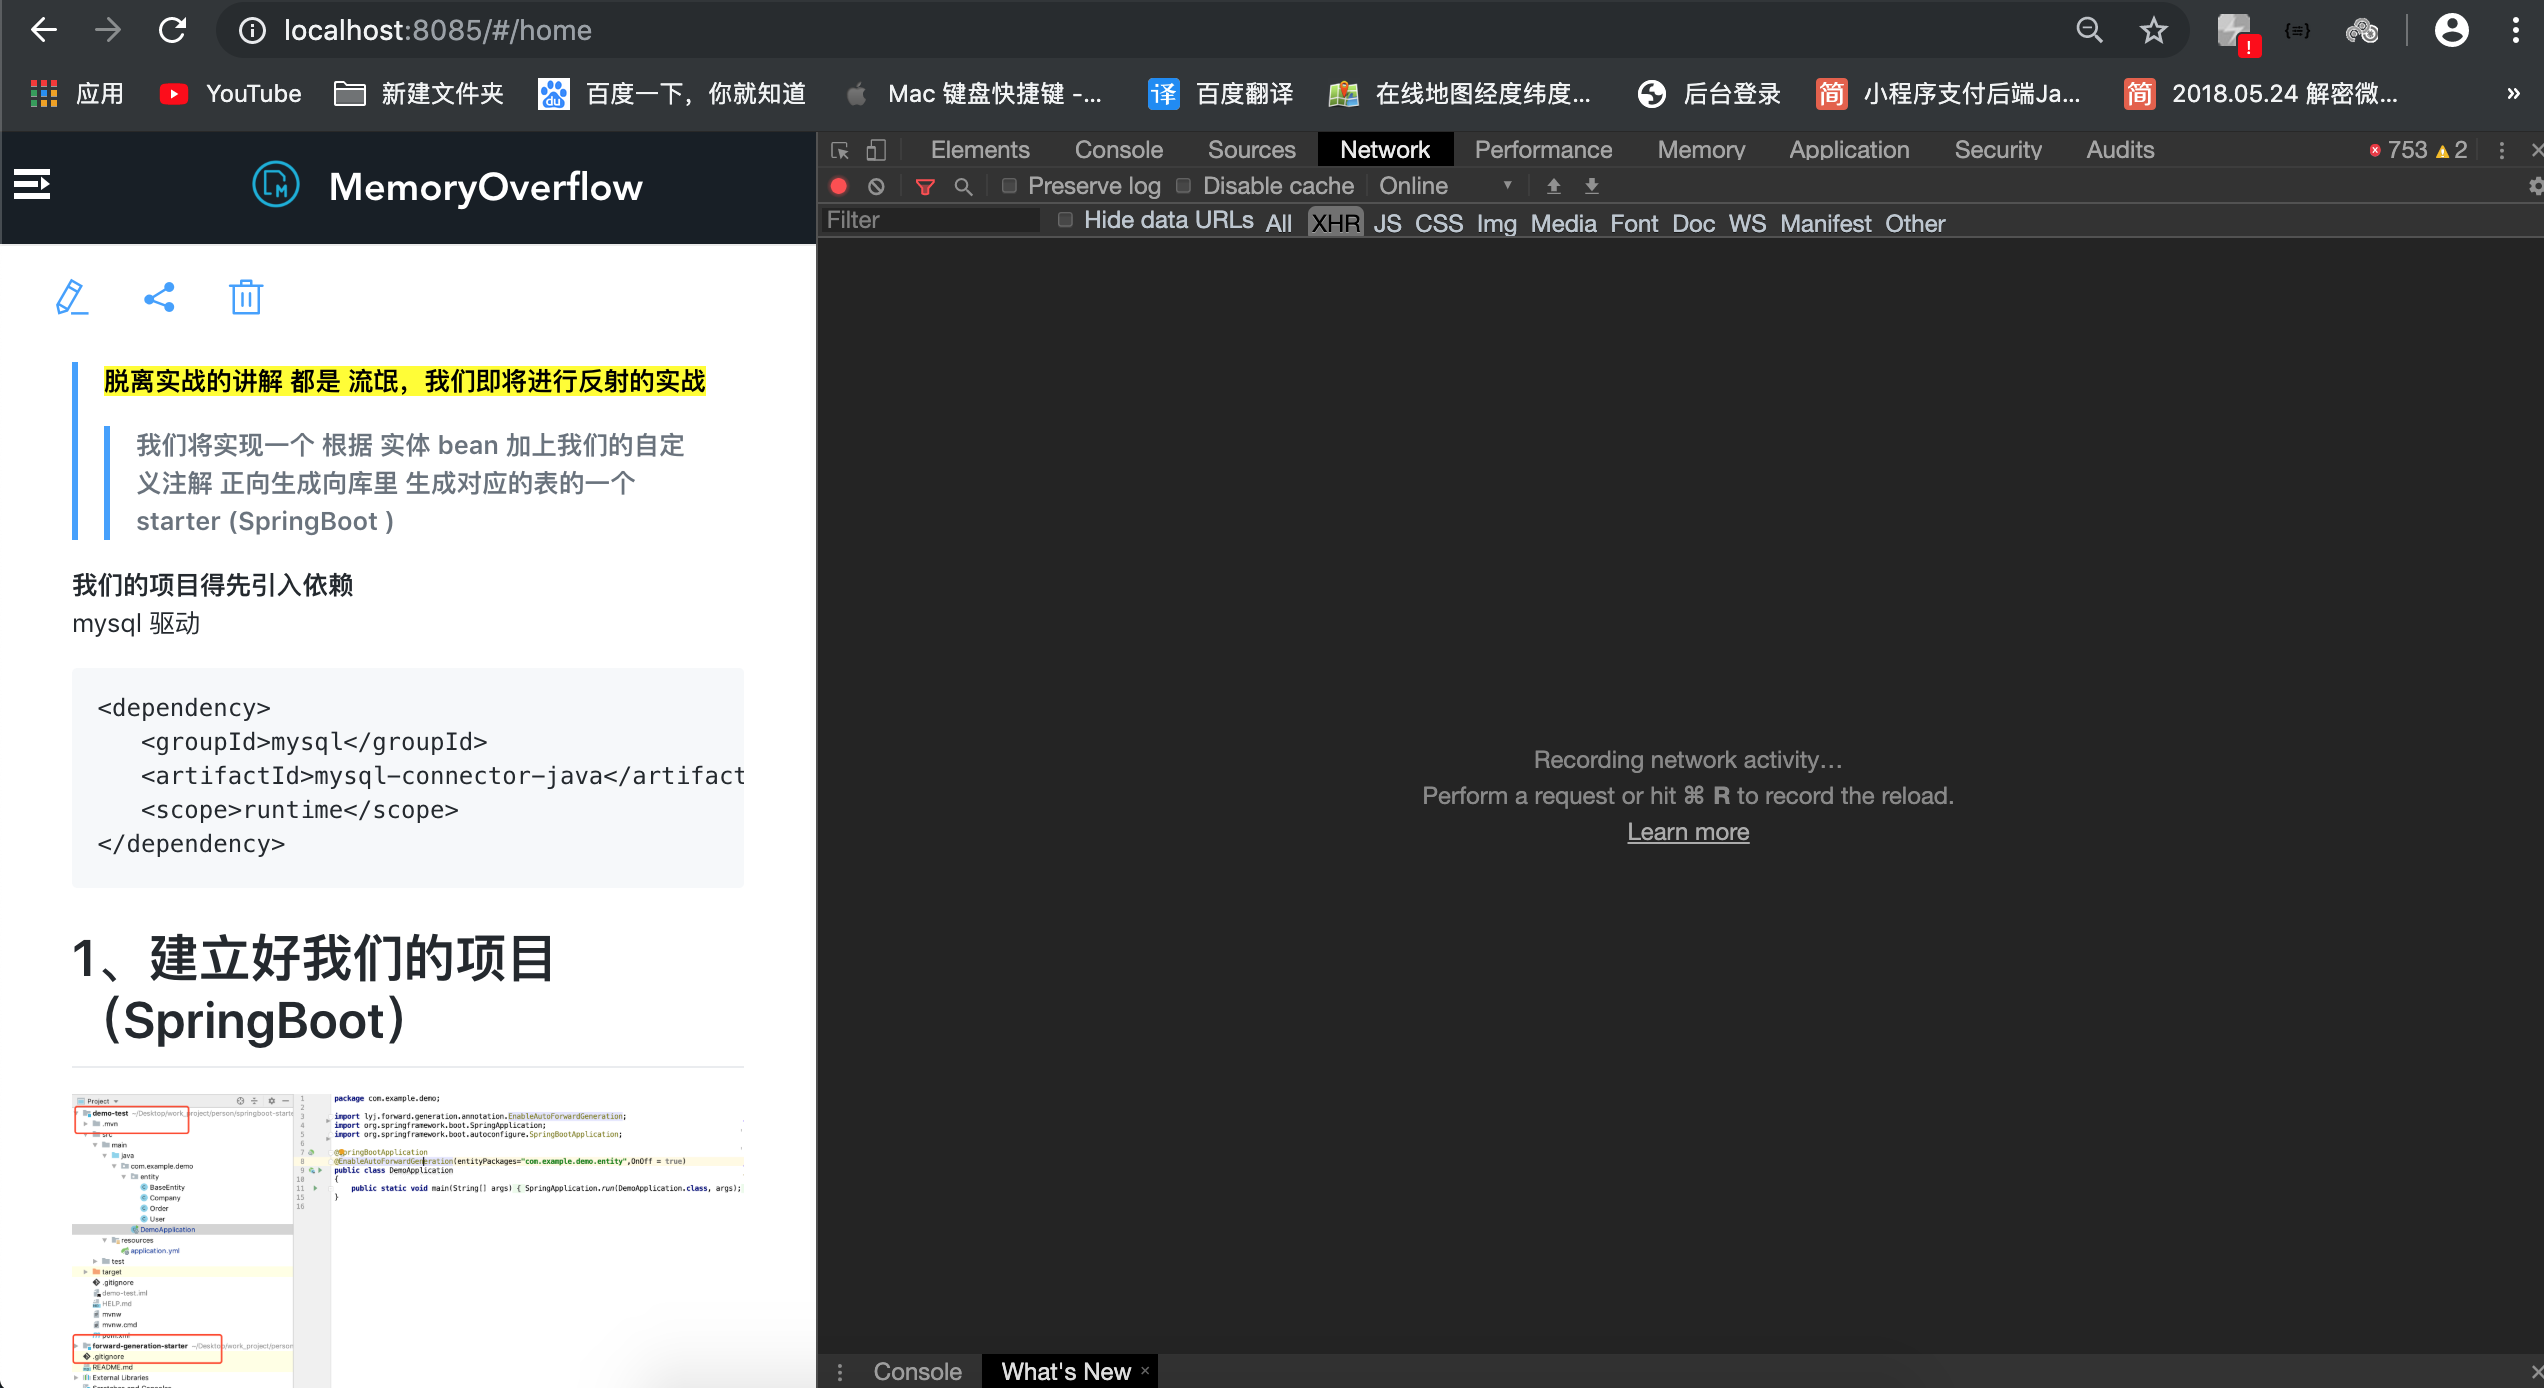Viewport: 2544px width, 1388px height.
Task: Click the network Filter input field
Action: (931, 220)
